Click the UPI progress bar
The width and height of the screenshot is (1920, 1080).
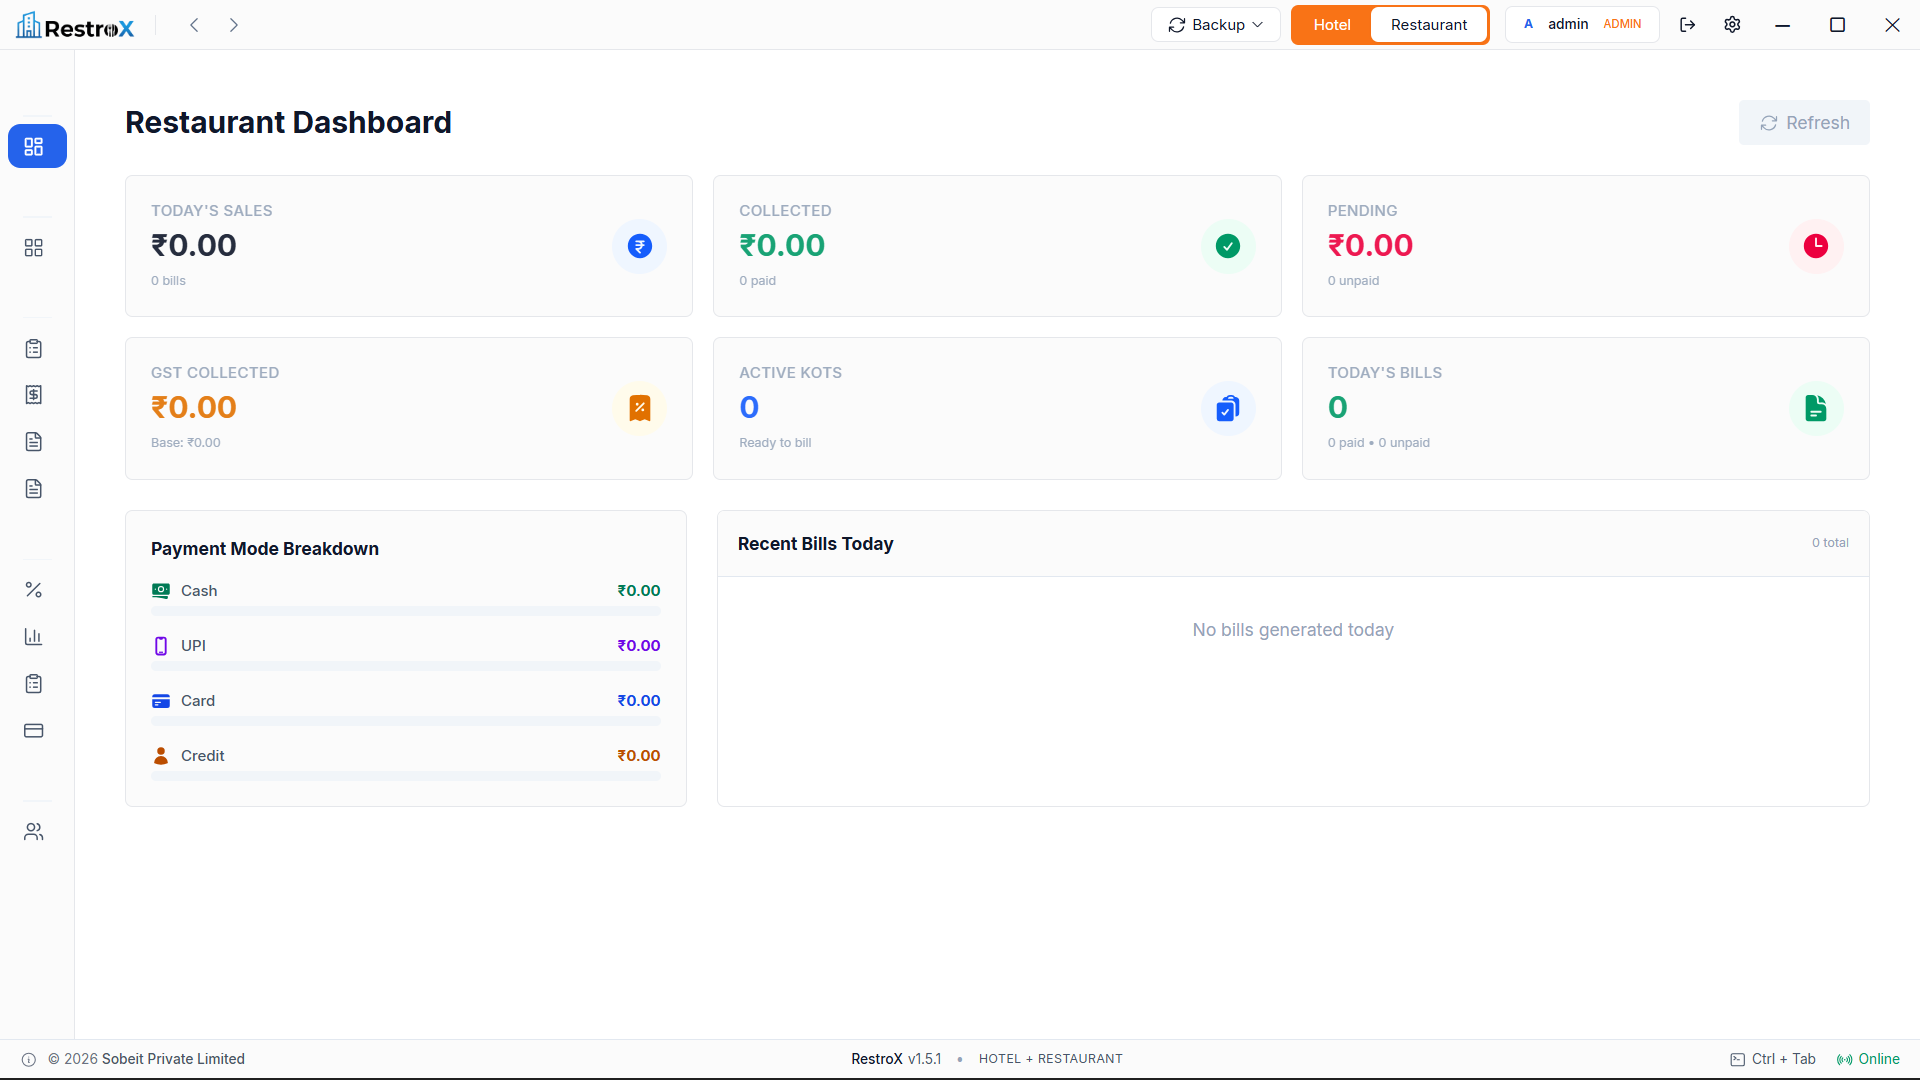tap(406, 666)
